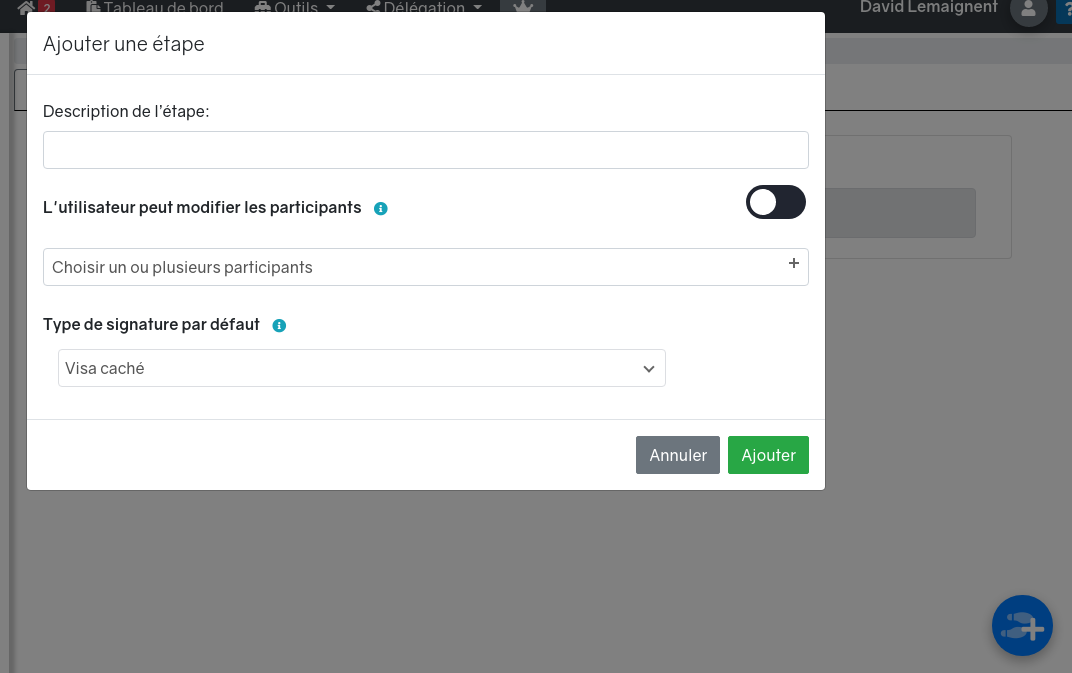Click the blue floating add-signature button
The height and width of the screenshot is (673, 1072).
click(x=1022, y=625)
